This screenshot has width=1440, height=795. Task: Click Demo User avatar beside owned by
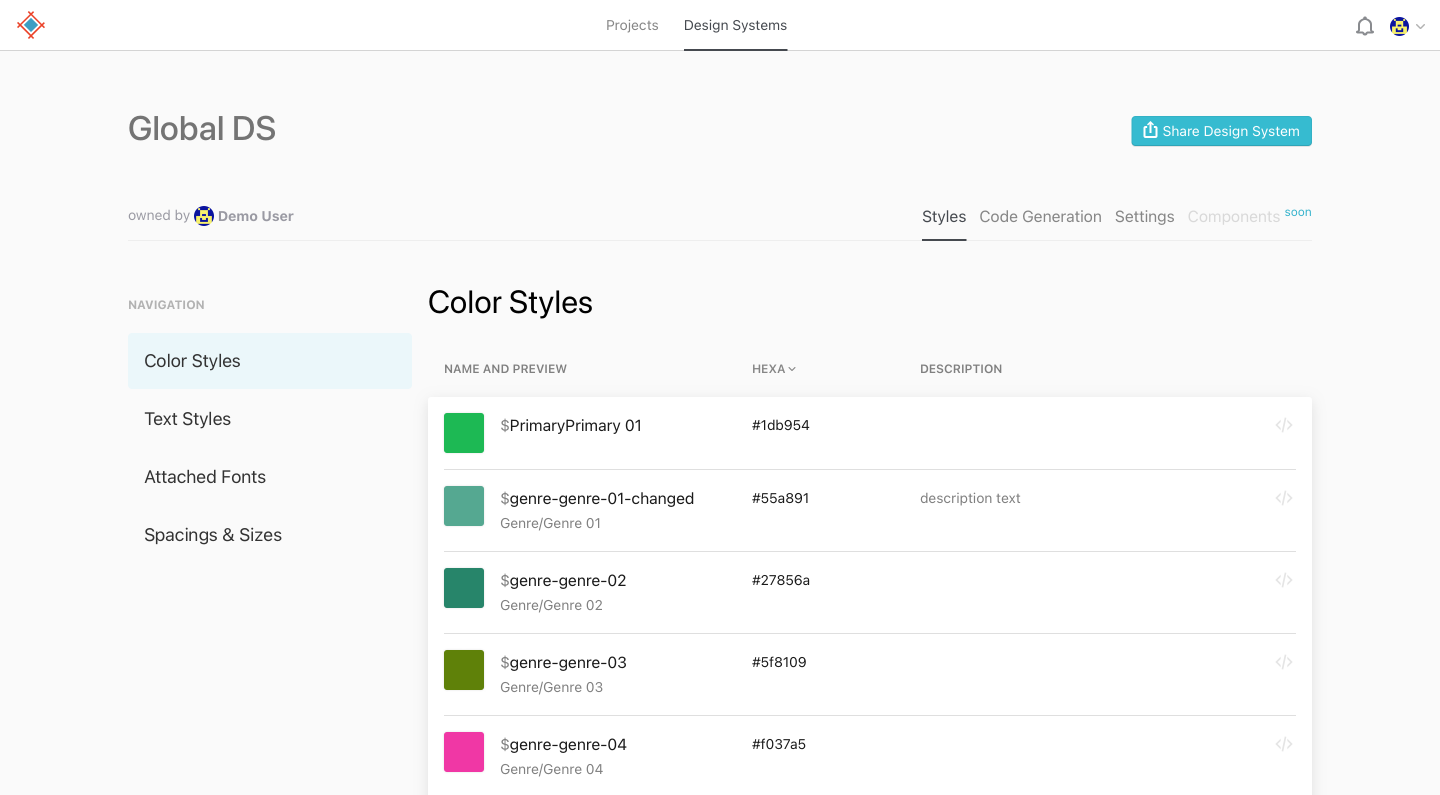(x=204, y=216)
